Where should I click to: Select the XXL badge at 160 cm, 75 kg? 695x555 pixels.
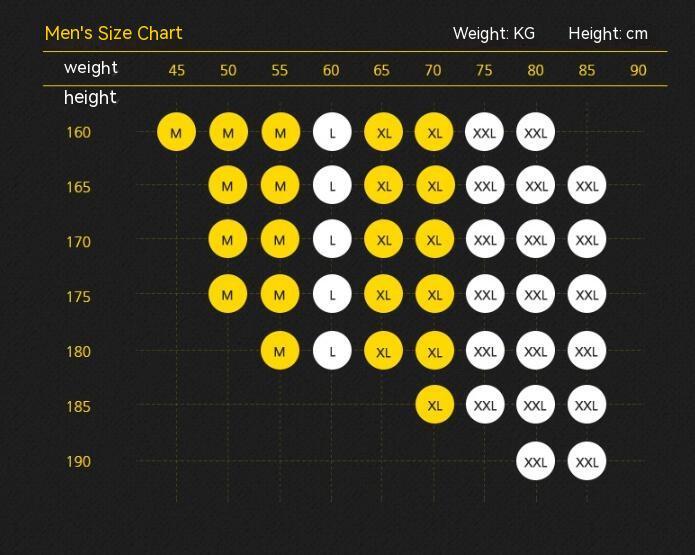coord(485,132)
